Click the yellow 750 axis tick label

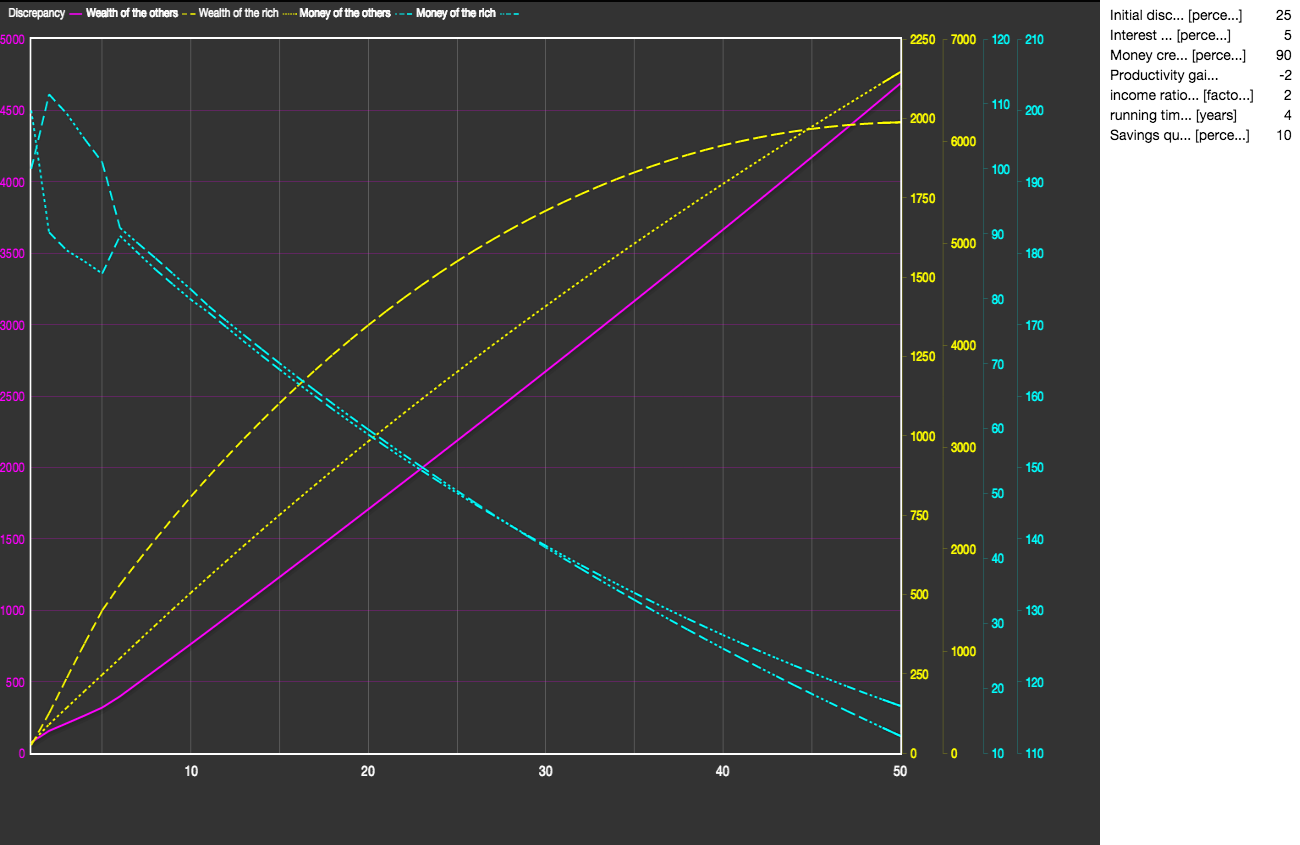(920, 516)
